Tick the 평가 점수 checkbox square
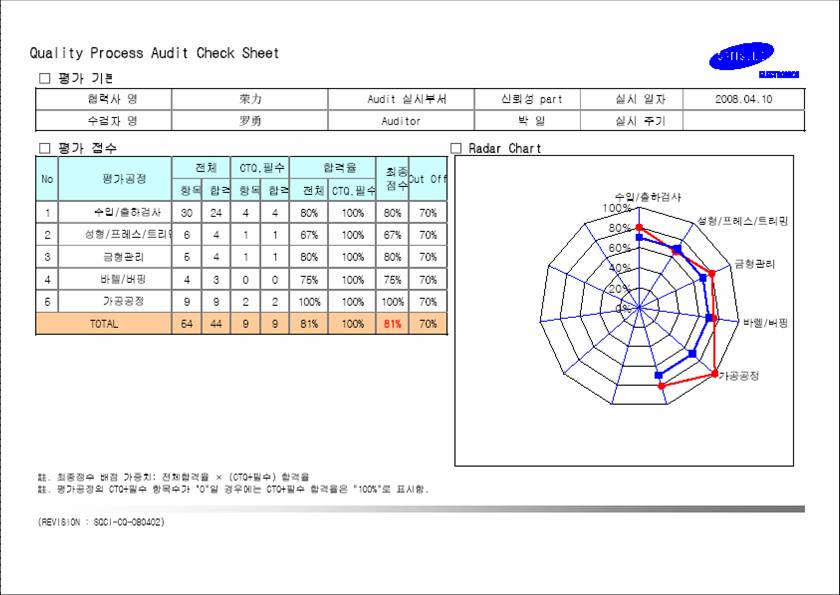The image size is (840, 595). (x=44, y=148)
